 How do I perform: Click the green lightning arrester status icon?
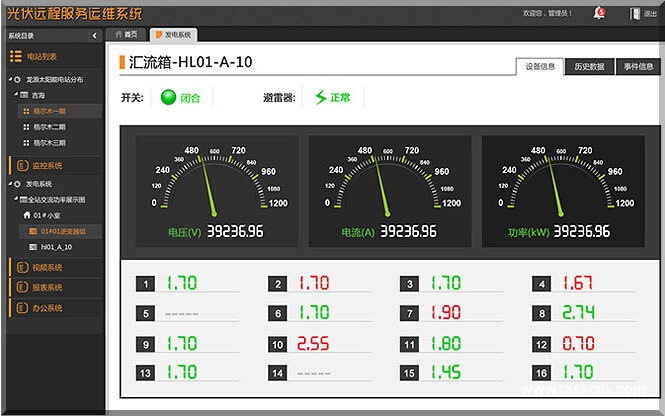pyautogui.click(x=320, y=98)
